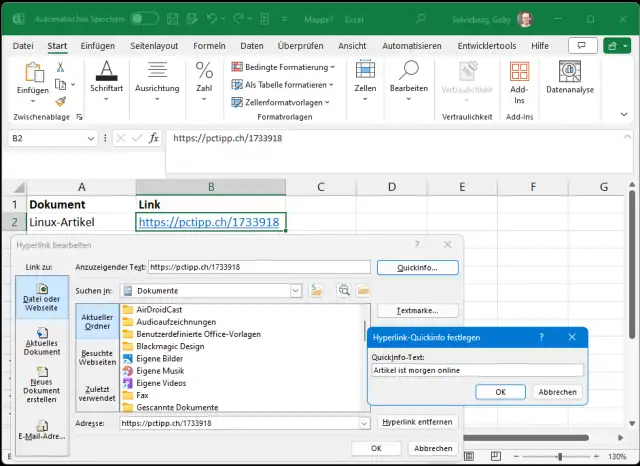640x466 pixels.
Task: Select Datei oder Webseite link type
Action: click(42, 296)
